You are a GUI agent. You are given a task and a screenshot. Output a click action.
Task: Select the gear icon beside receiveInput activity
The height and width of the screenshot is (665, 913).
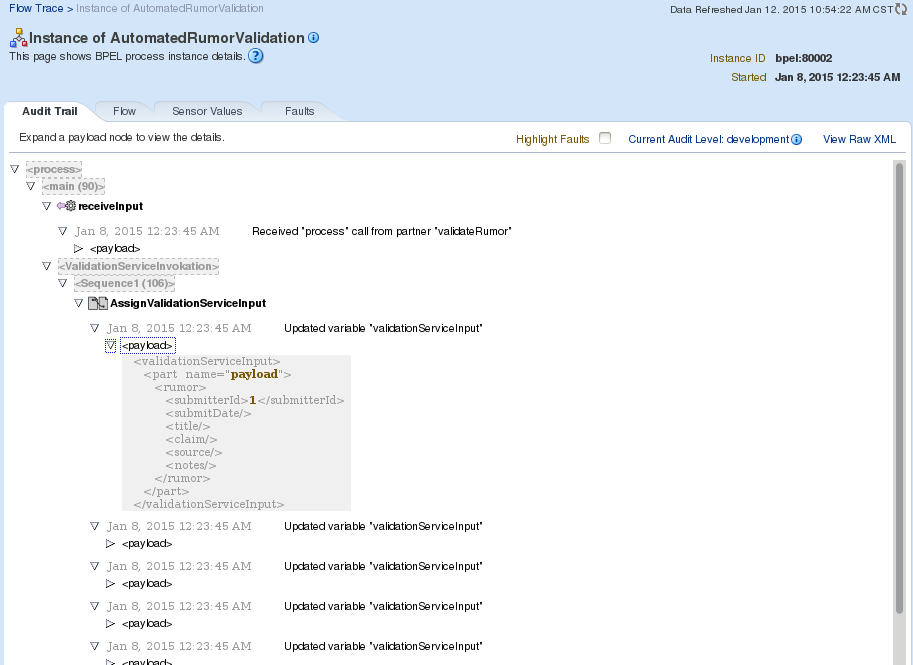tap(70, 205)
